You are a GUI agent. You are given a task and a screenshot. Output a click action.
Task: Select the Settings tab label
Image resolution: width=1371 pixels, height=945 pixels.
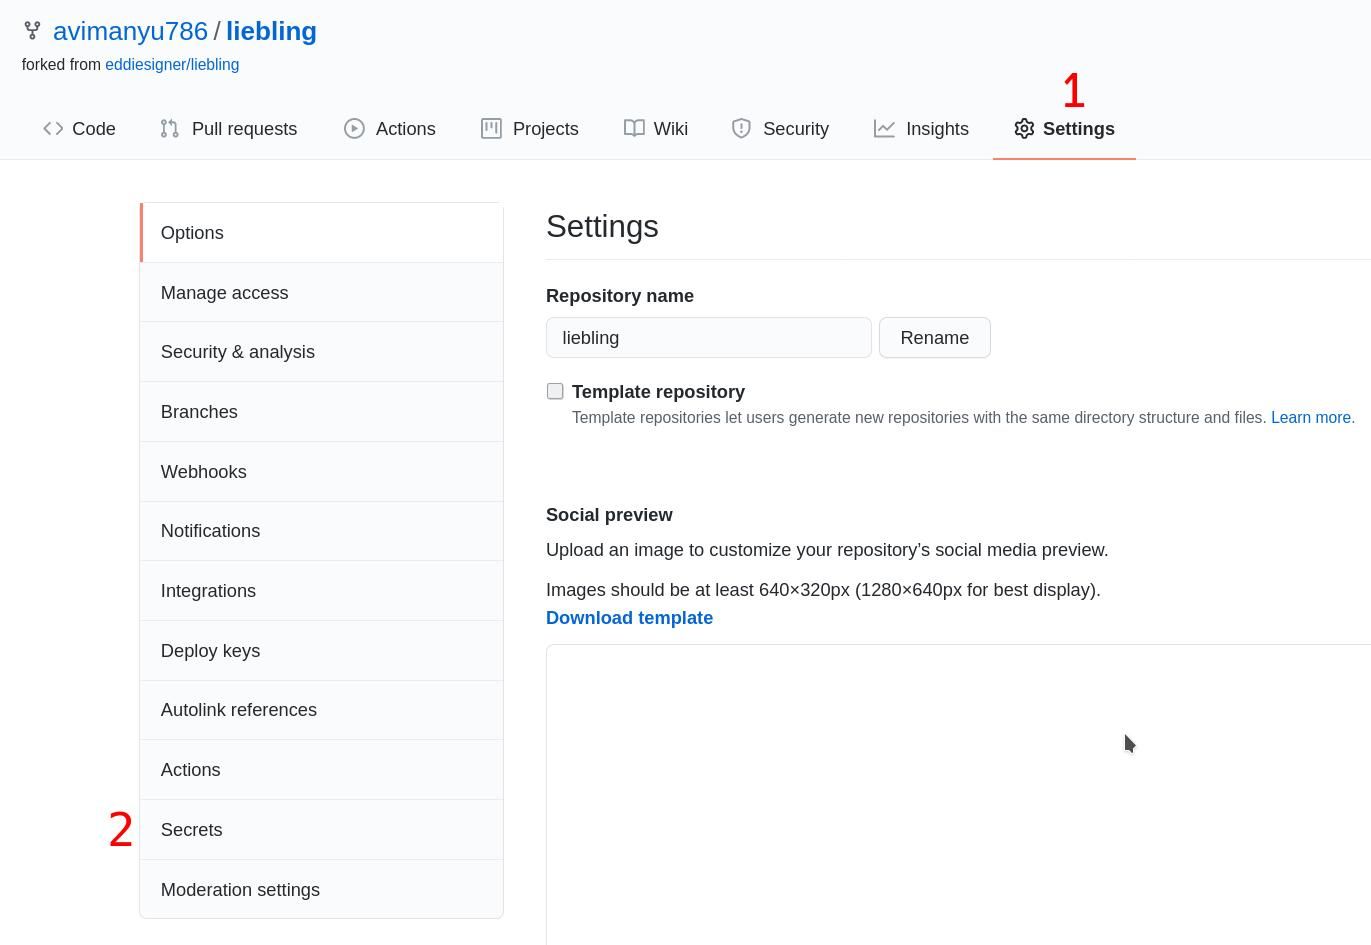point(1079,129)
